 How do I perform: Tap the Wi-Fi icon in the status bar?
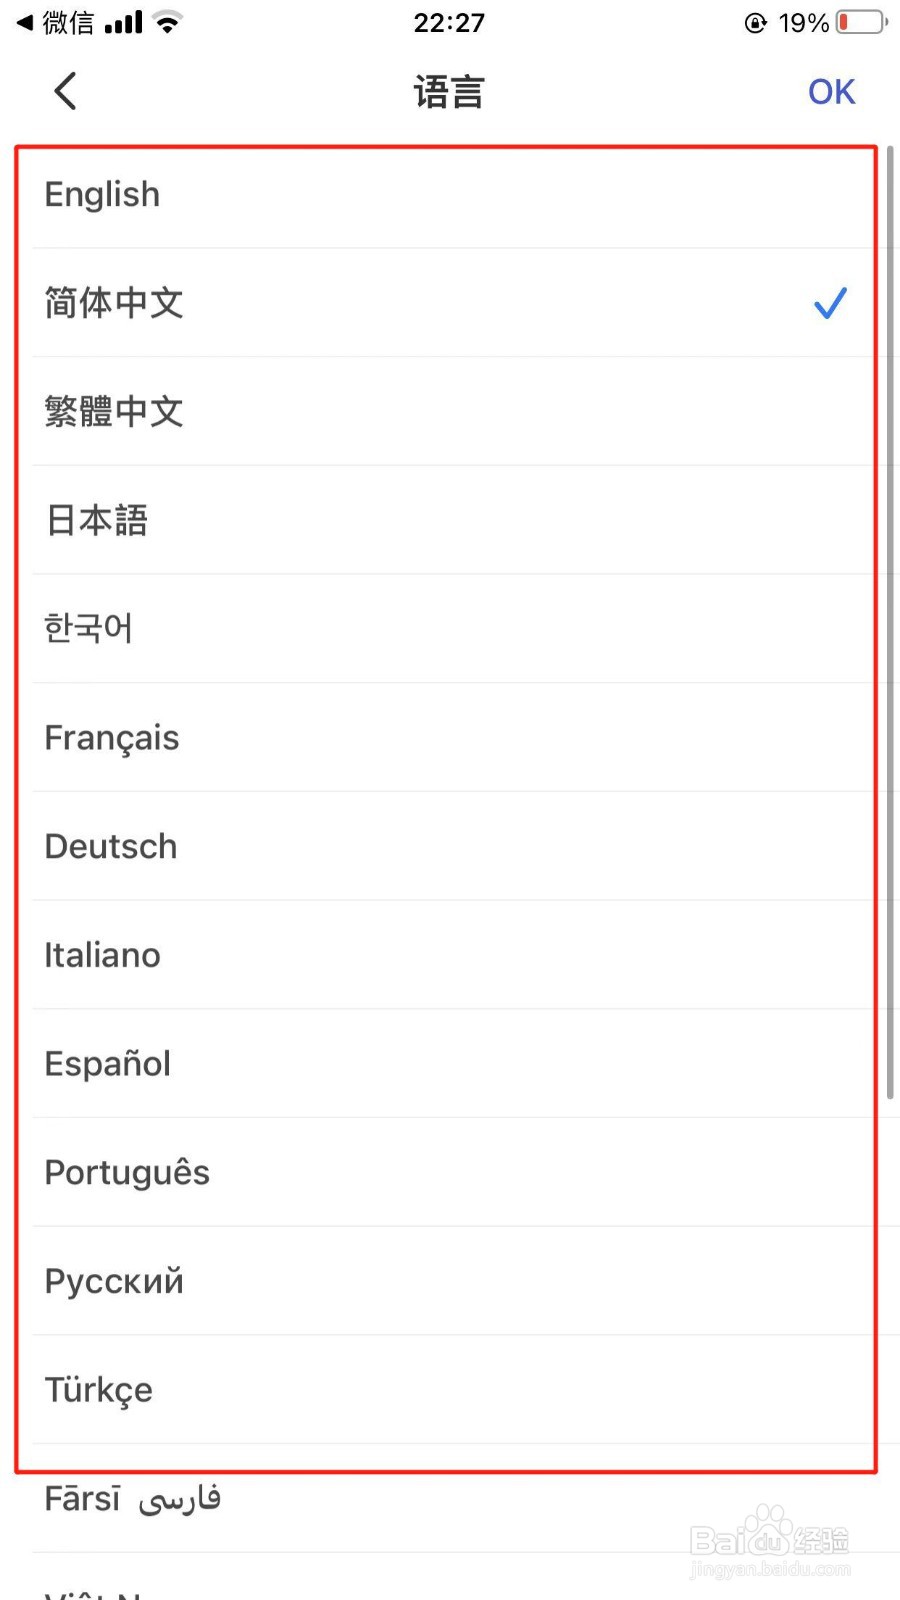[x=168, y=22]
